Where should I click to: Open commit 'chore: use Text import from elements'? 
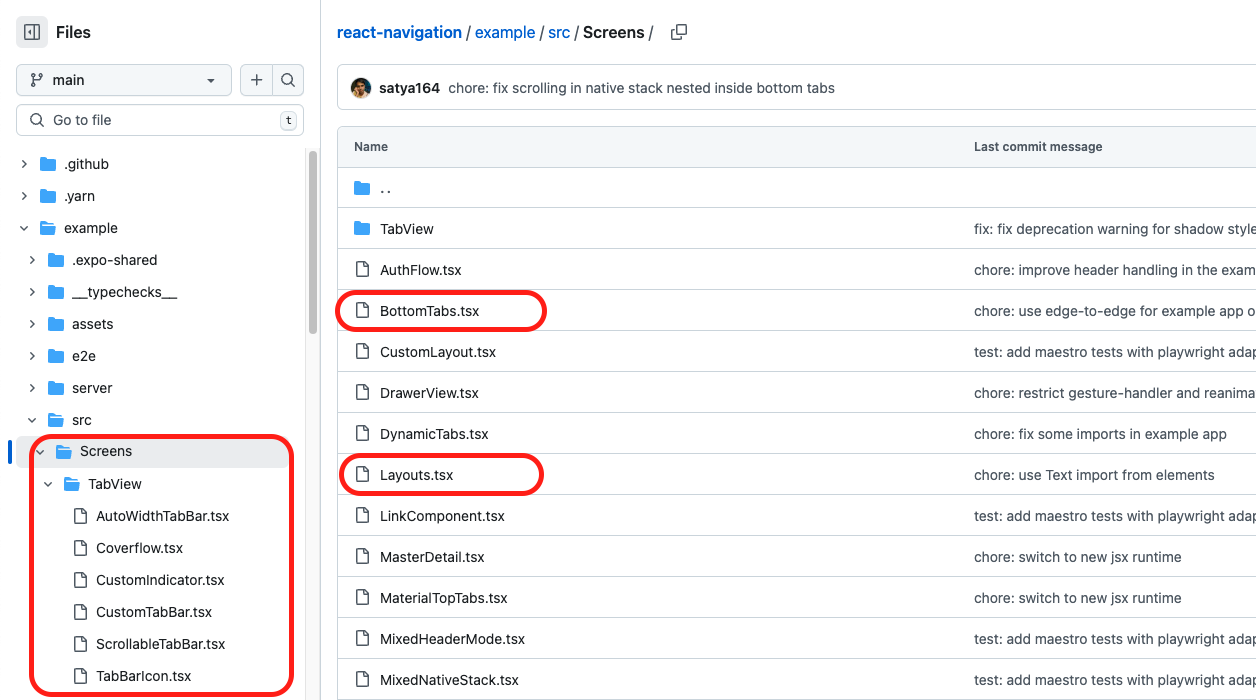click(x=1094, y=475)
